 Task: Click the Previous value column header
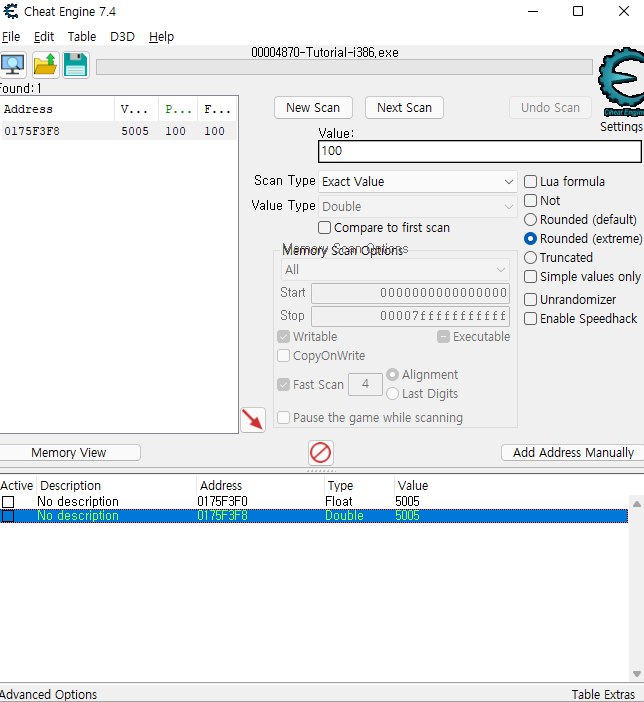pos(178,109)
